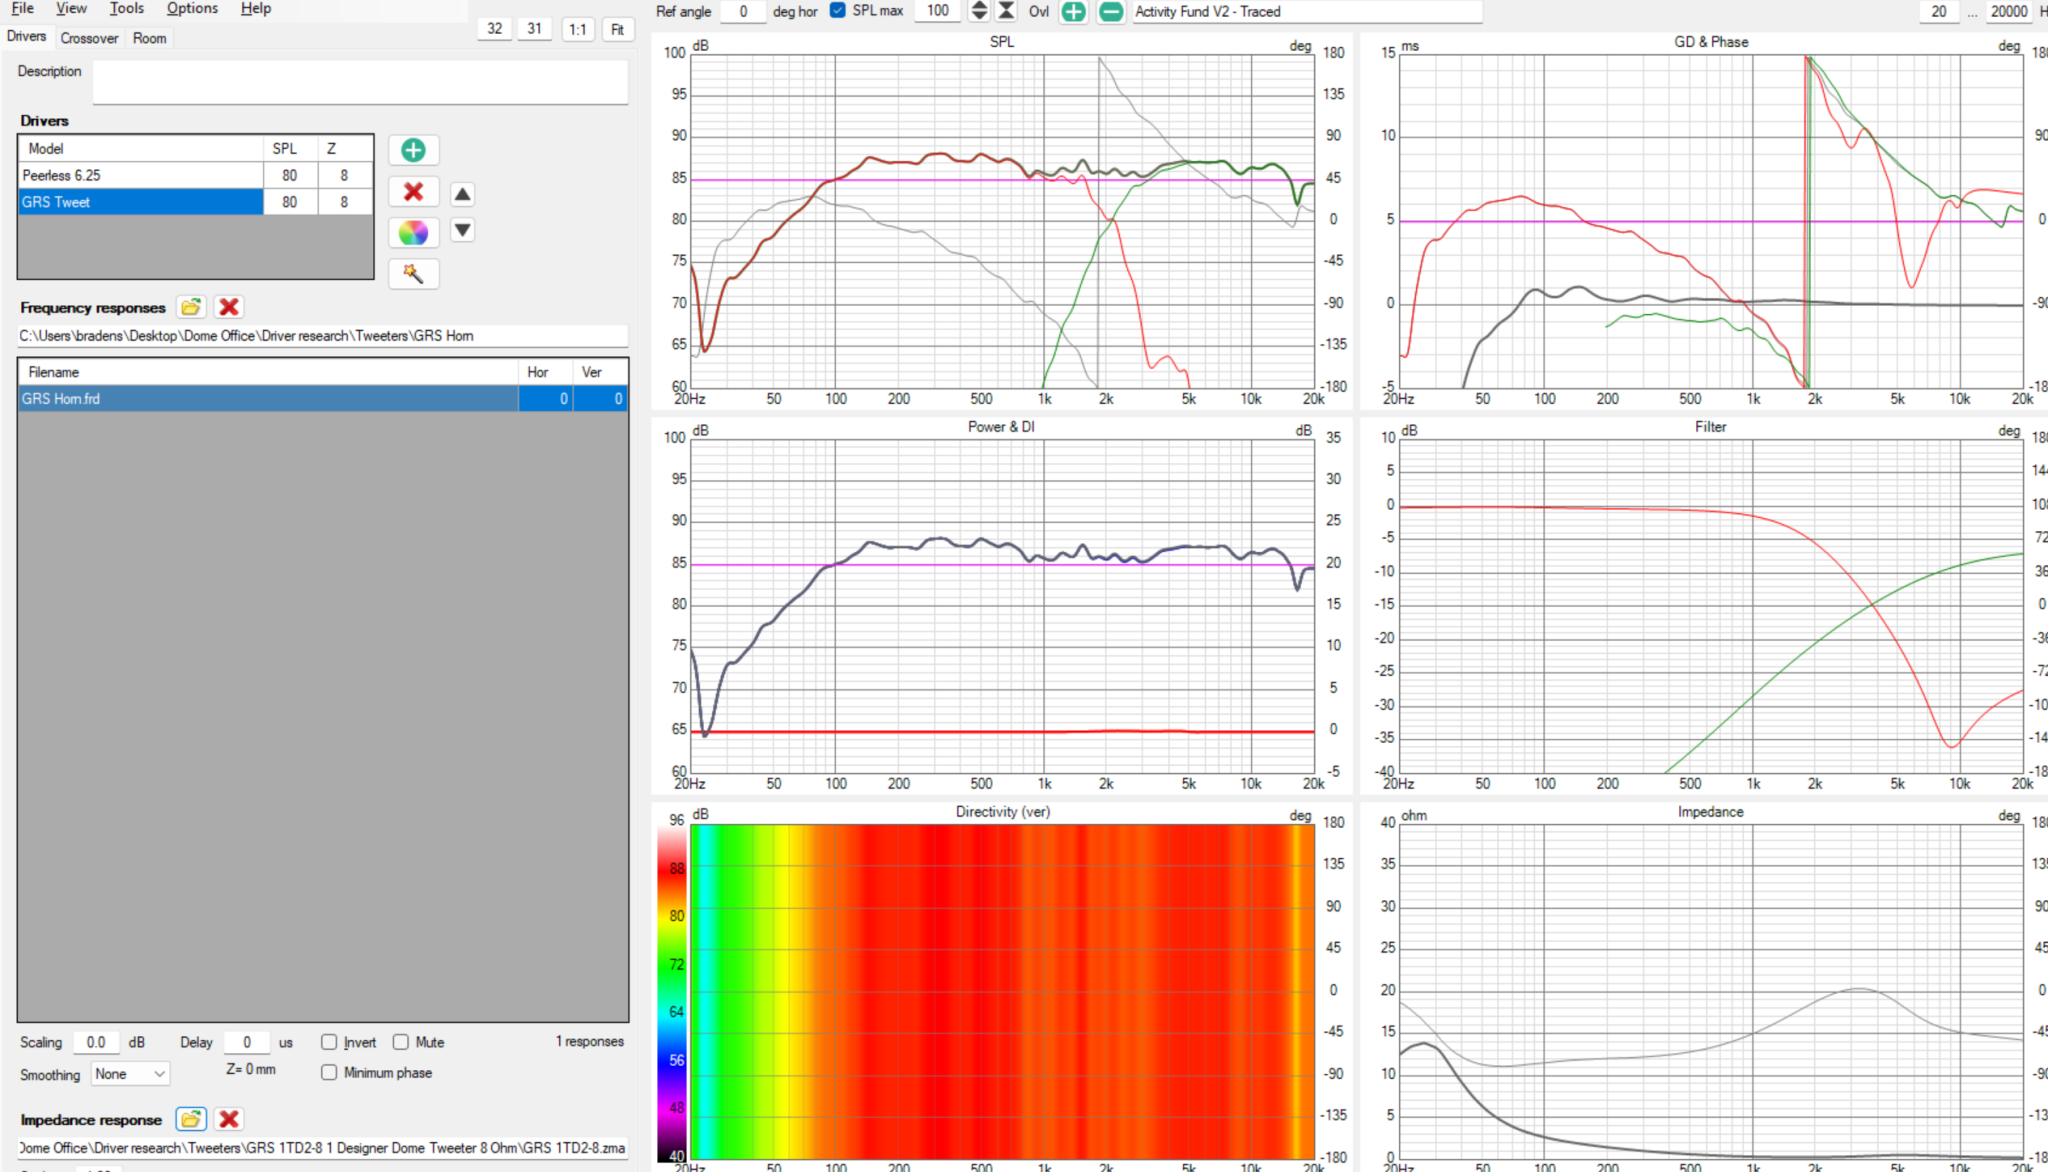Open the Smoothing dropdown
Image resolution: width=2048 pixels, height=1172 pixels.
click(130, 1074)
